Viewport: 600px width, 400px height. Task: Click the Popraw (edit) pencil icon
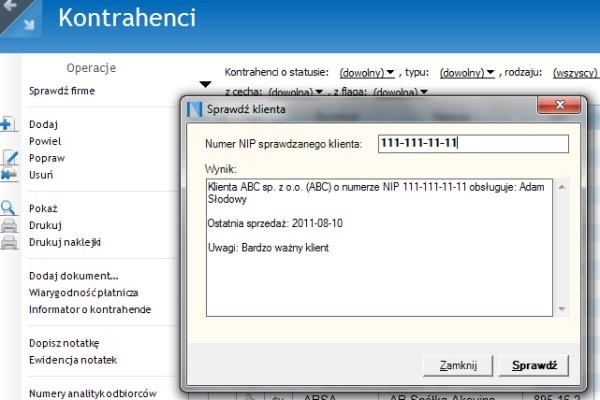[9, 158]
